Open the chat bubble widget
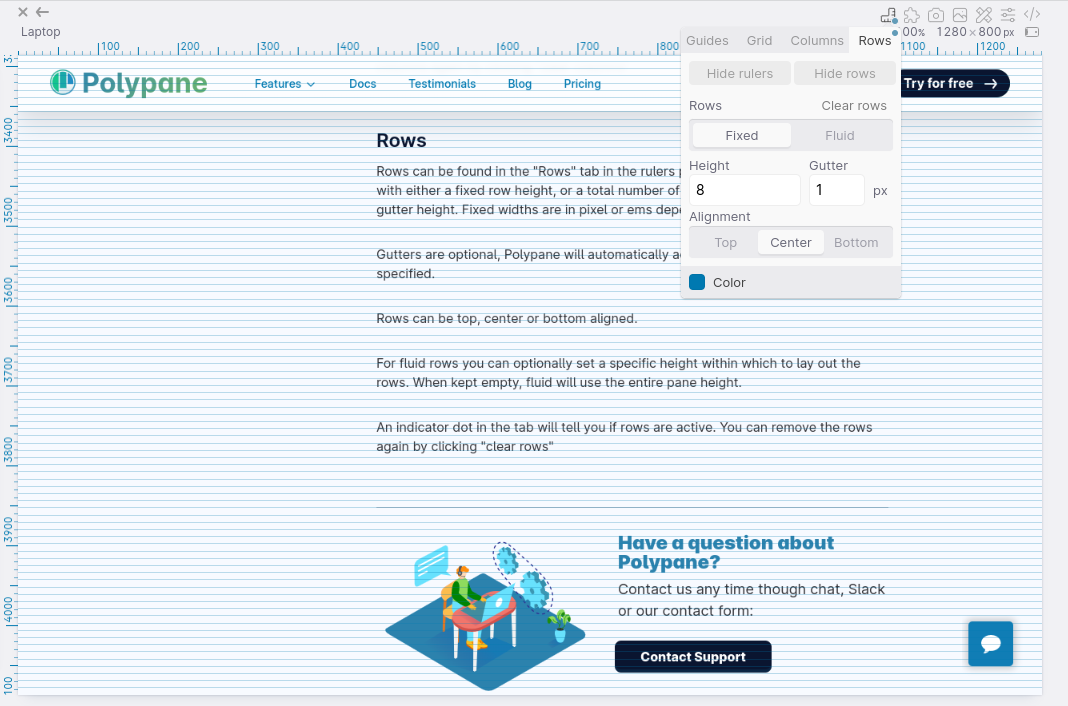 pyautogui.click(x=990, y=643)
